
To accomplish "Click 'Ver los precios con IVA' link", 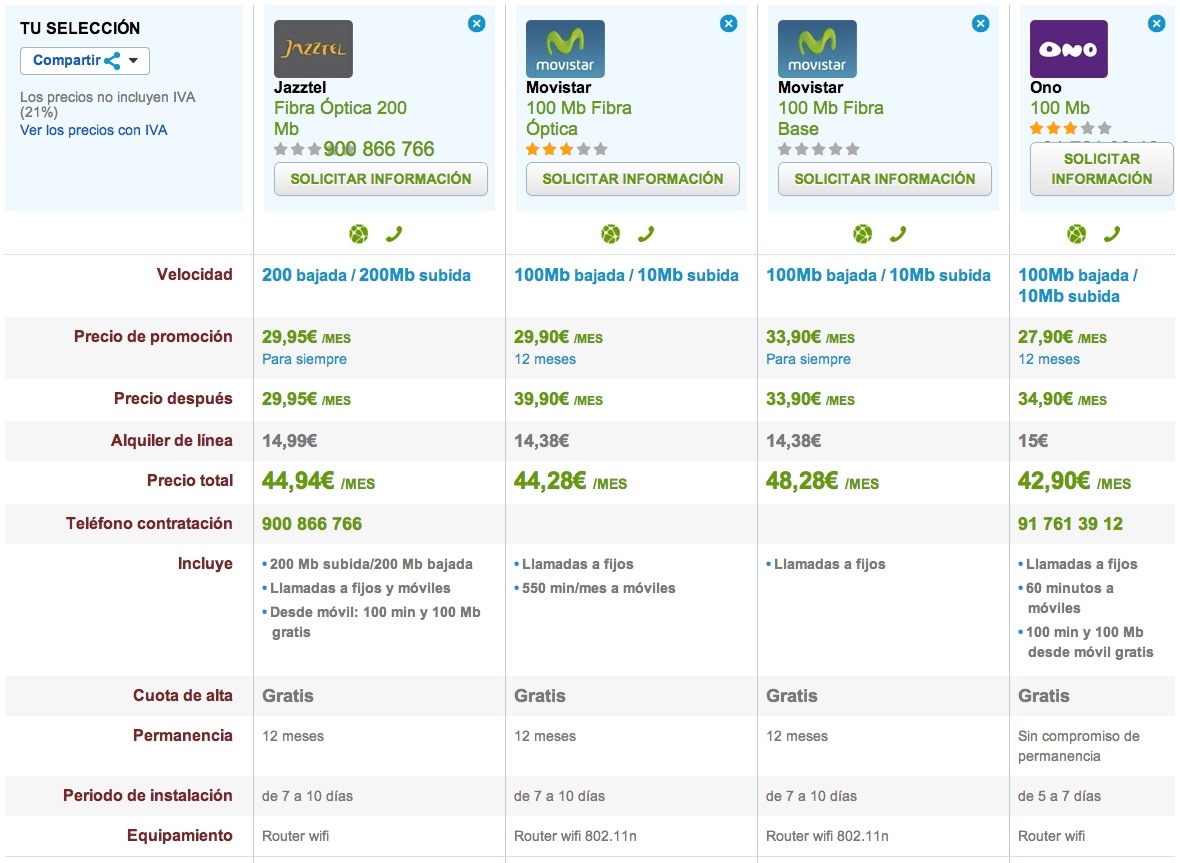I will [93, 130].
